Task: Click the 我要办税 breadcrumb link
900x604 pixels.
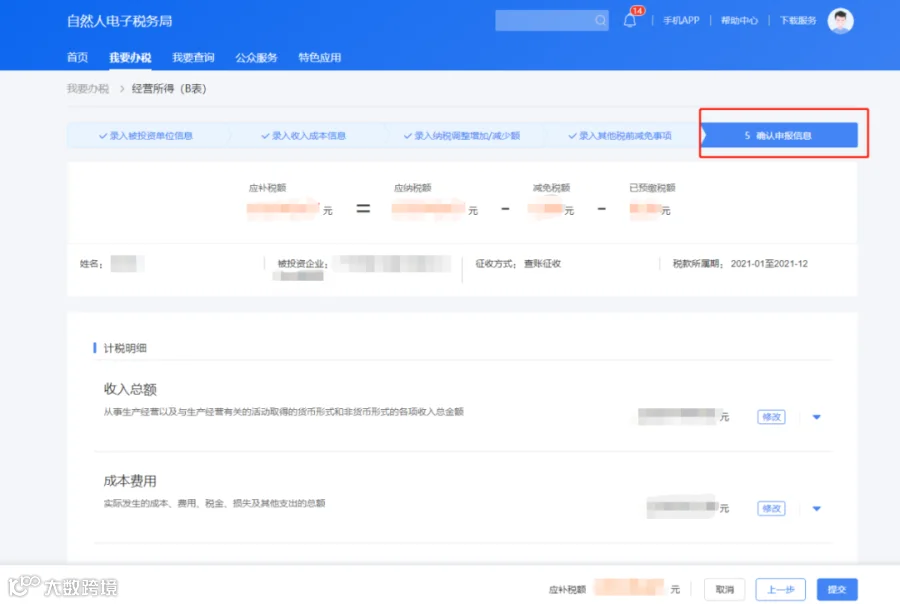Action: click(x=88, y=88)
